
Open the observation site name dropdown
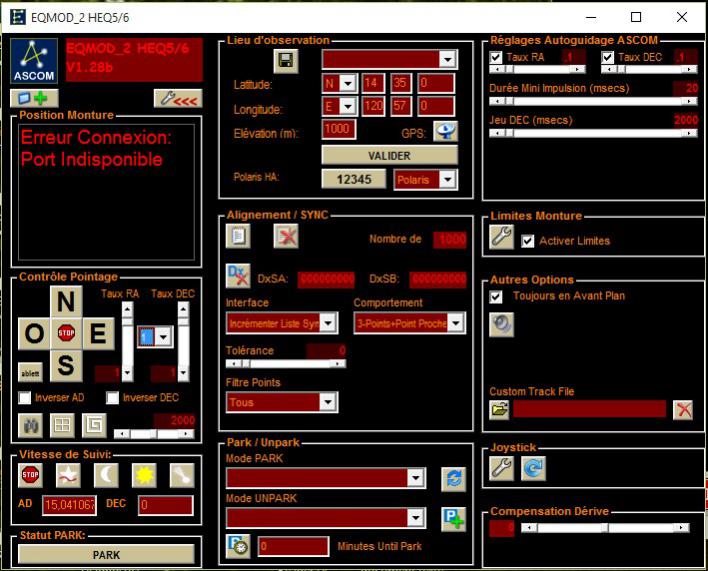point(447,59)
